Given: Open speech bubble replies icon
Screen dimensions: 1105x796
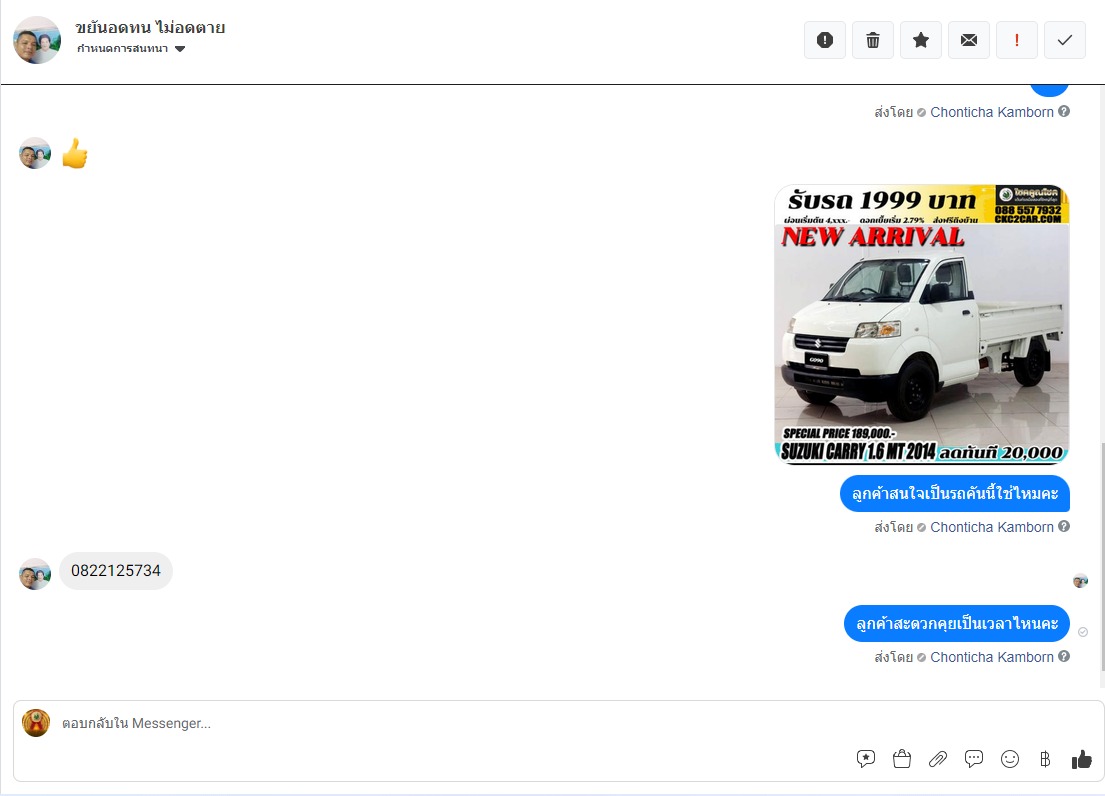Looking at the screenshot, I should (973, 759).
